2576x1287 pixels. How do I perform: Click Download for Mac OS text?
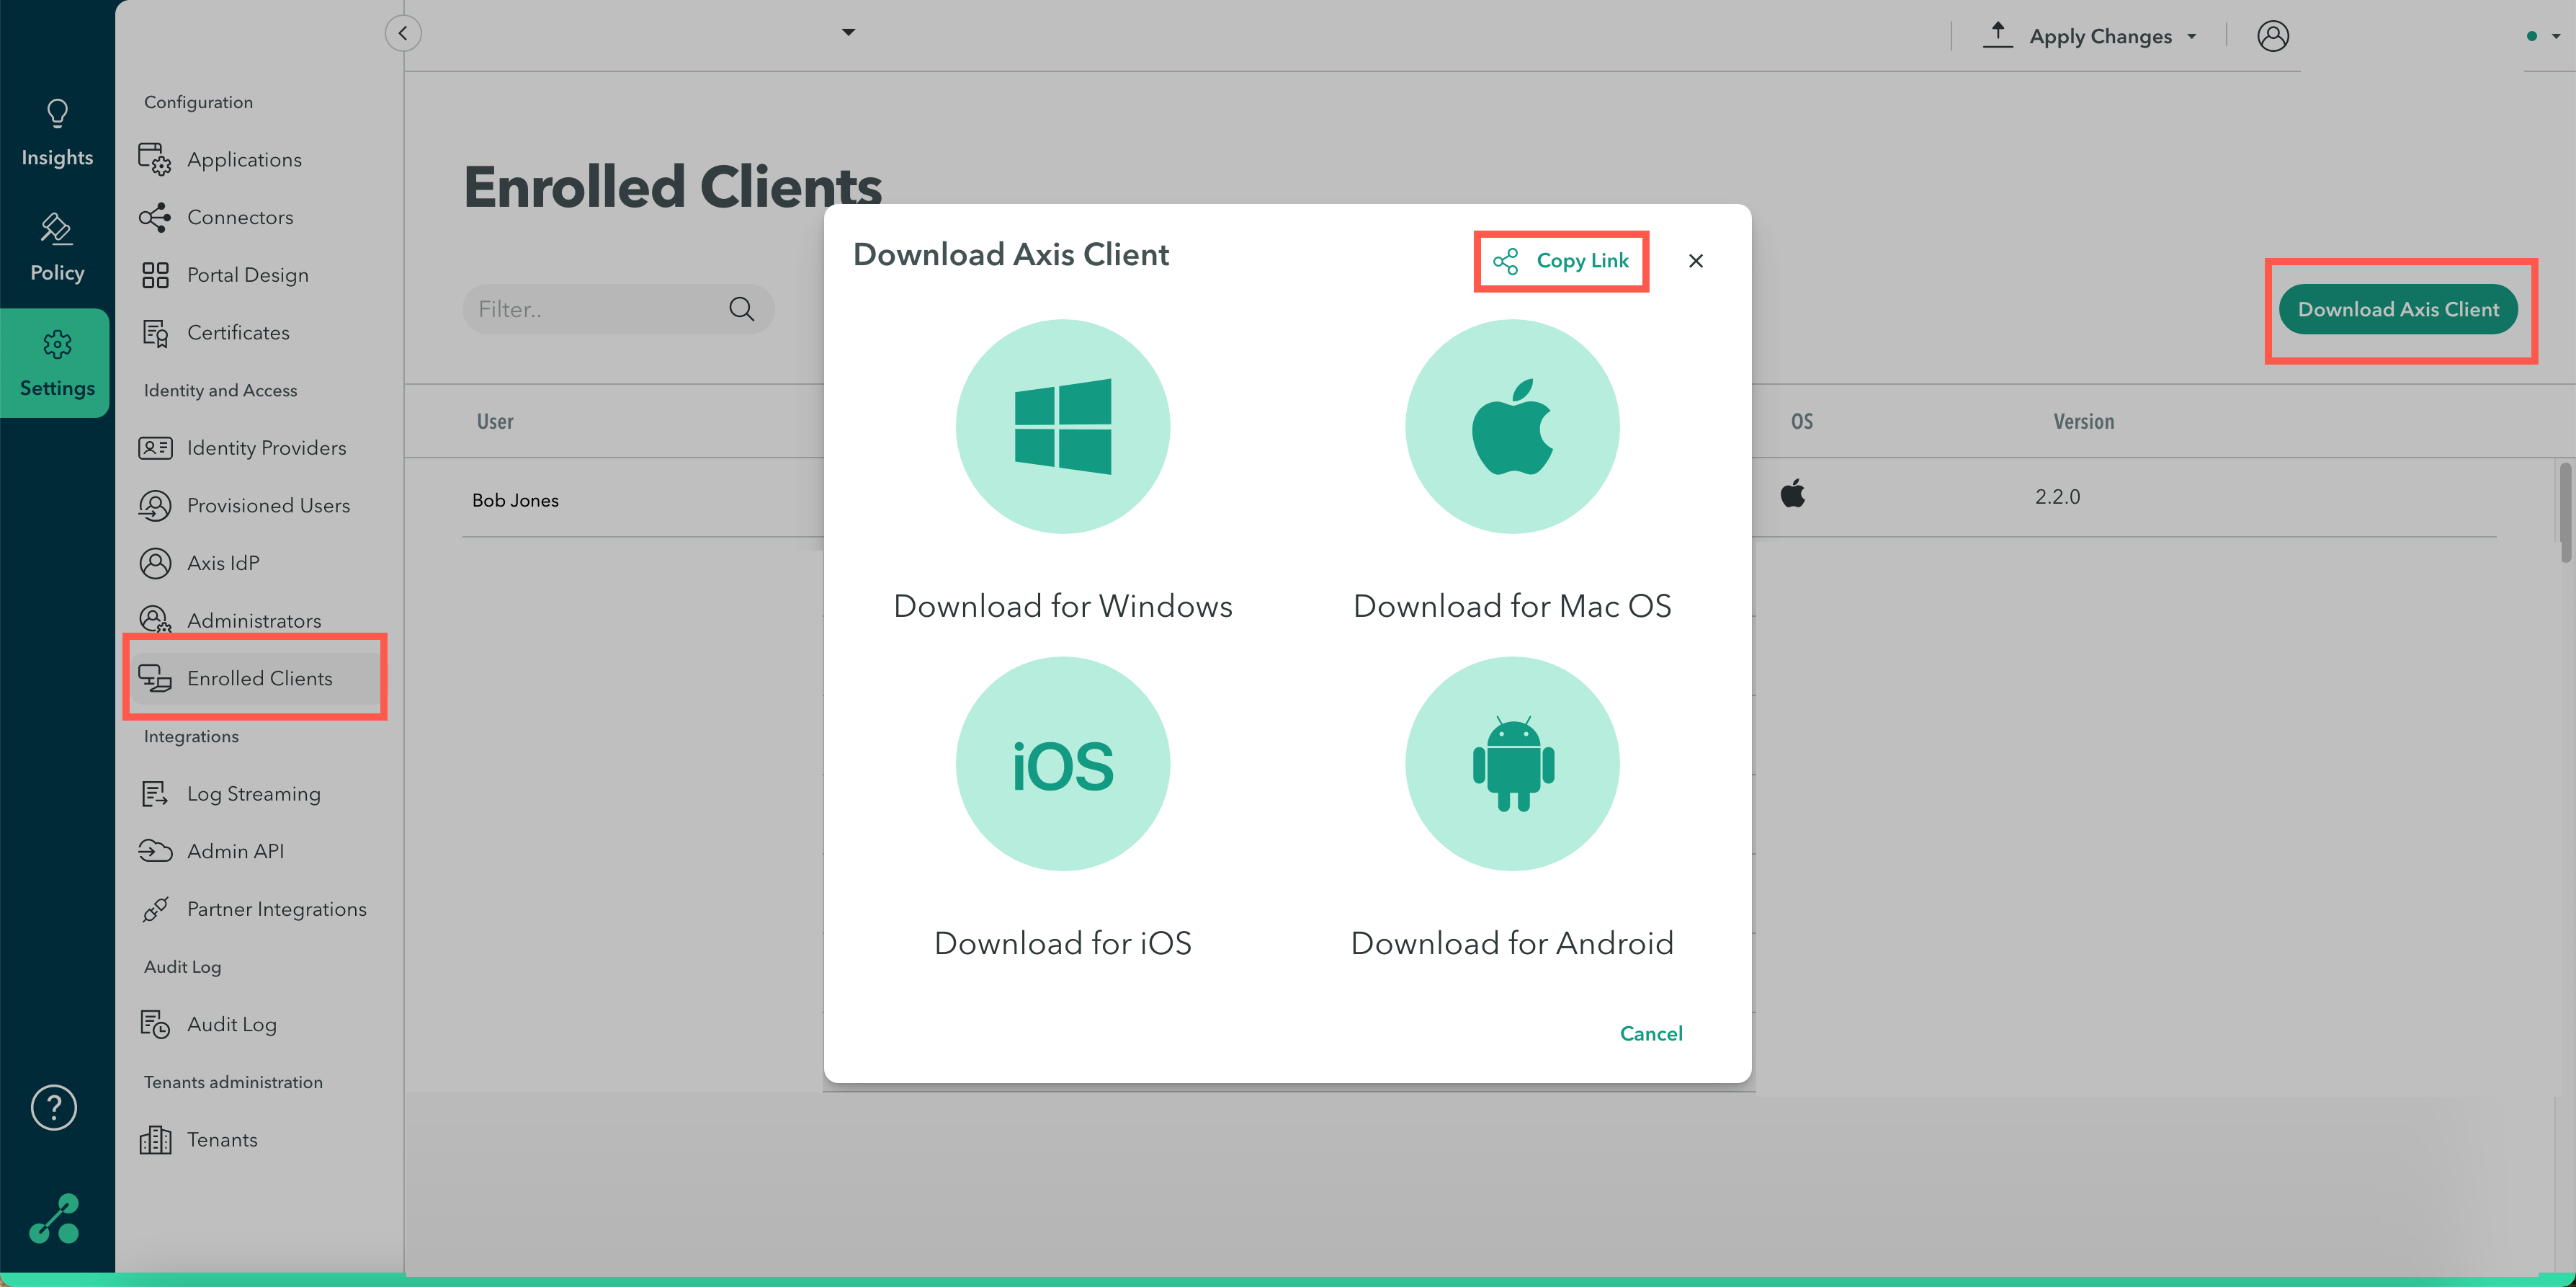coord(1511,606)
